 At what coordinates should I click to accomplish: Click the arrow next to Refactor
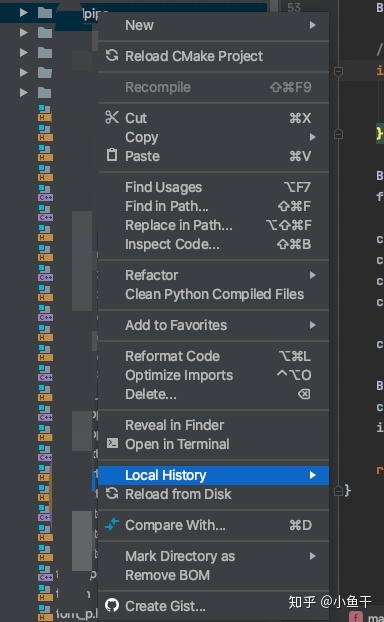pos(313,275)
